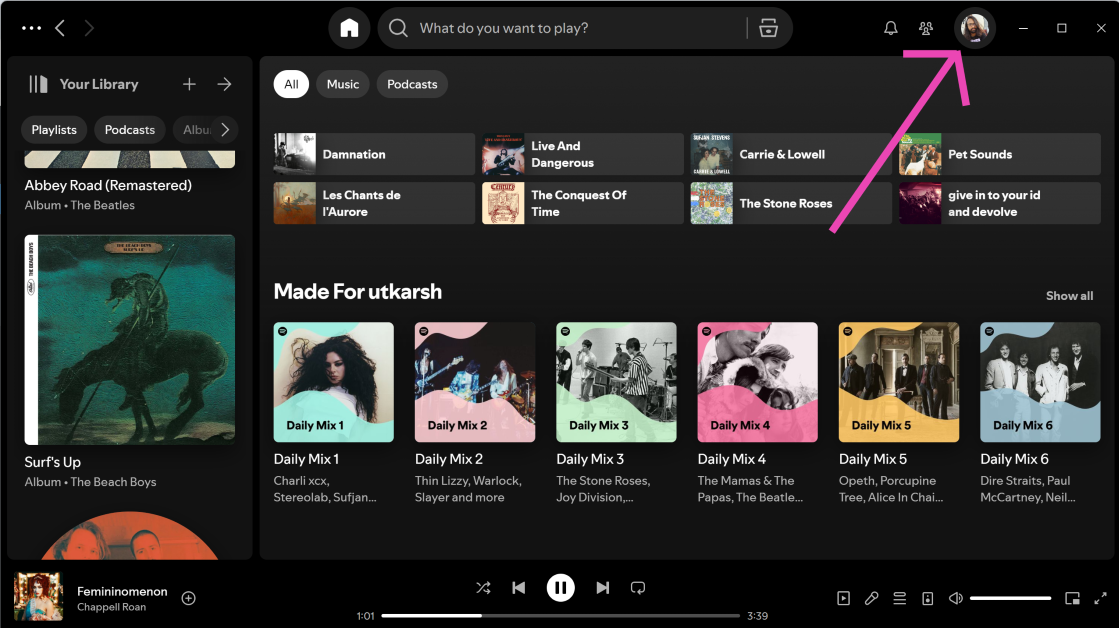Select the Podcasts filter tab in main view
This screenshot has height=628, width=1119.
click(412, 85)
